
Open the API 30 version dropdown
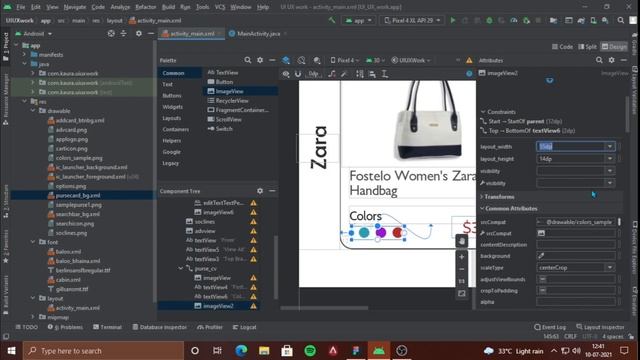click(x=376, y=60)
